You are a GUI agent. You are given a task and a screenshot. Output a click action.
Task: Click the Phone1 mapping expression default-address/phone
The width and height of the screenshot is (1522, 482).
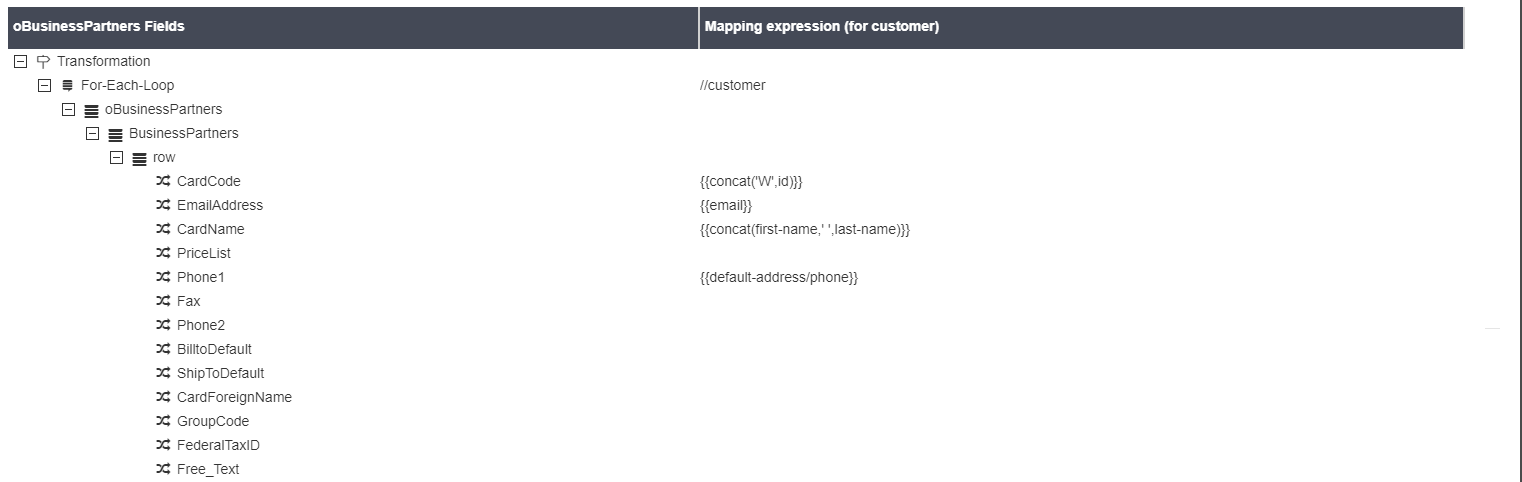click(779, 277)
